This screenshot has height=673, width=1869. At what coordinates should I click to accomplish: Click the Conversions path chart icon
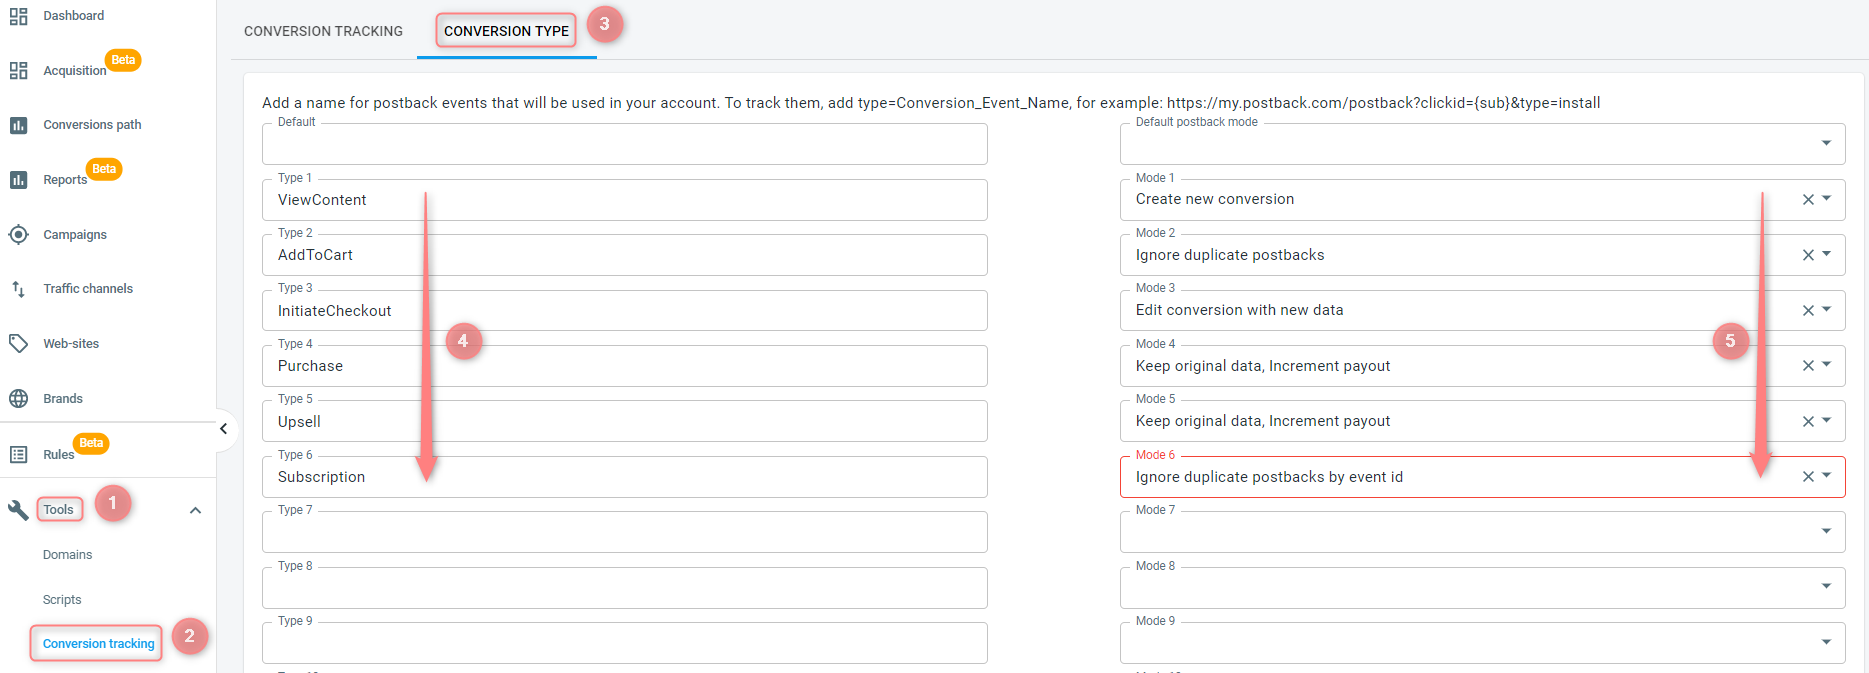click(x=18, y=125)
